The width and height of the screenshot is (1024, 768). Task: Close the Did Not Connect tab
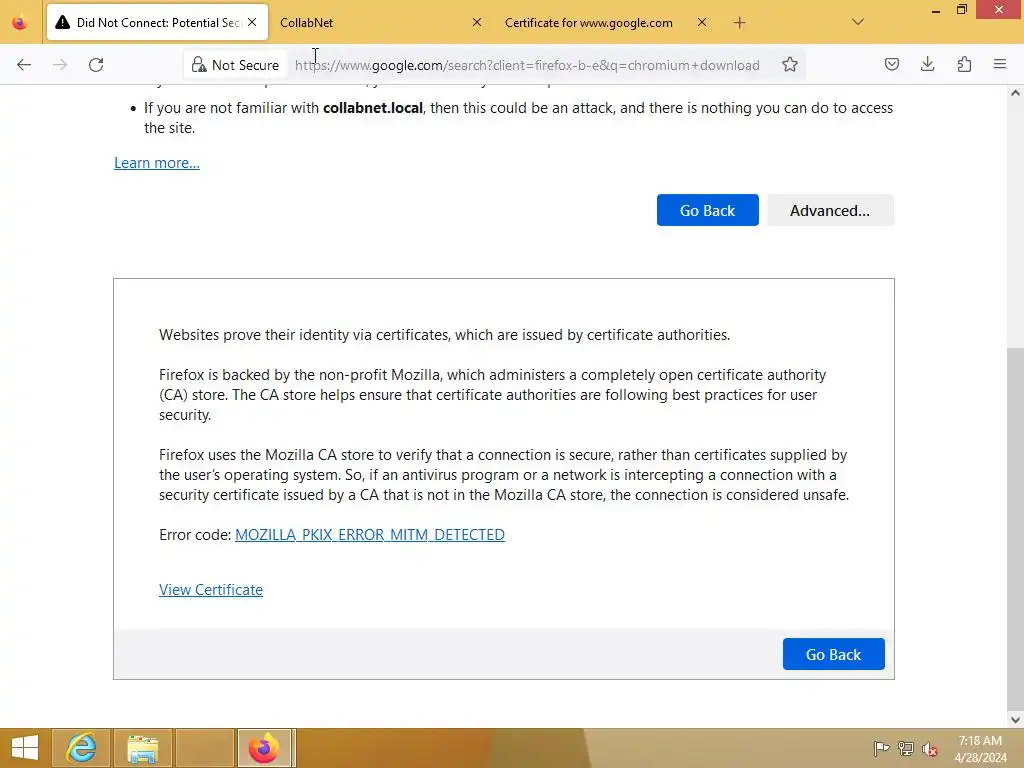point(252,22)
